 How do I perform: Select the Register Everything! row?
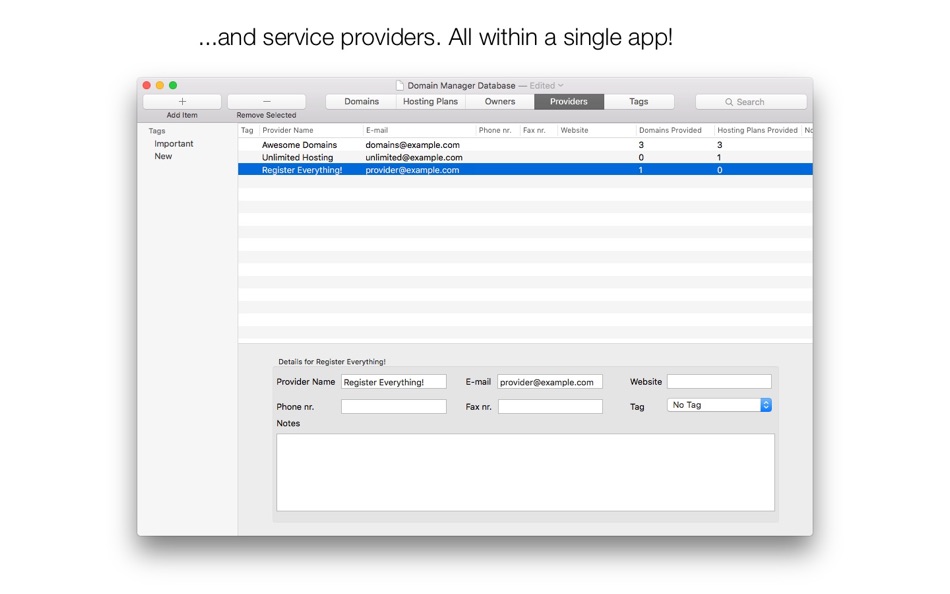(x=525, y=170)
